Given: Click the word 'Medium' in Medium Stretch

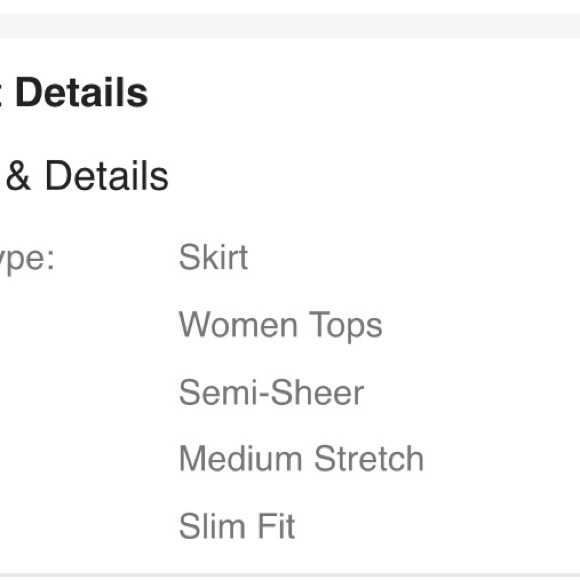Looking at the screenshot, I should (240, 458).
